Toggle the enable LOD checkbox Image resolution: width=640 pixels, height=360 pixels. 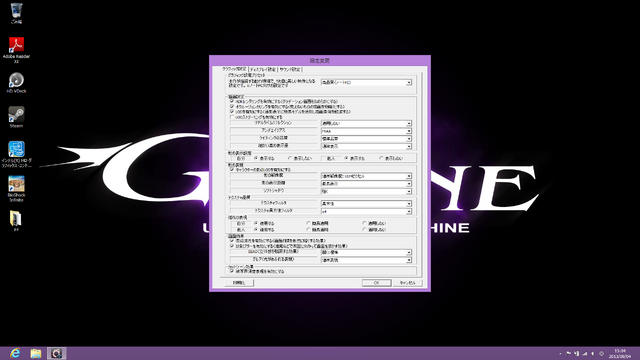(x=232, y=111)
